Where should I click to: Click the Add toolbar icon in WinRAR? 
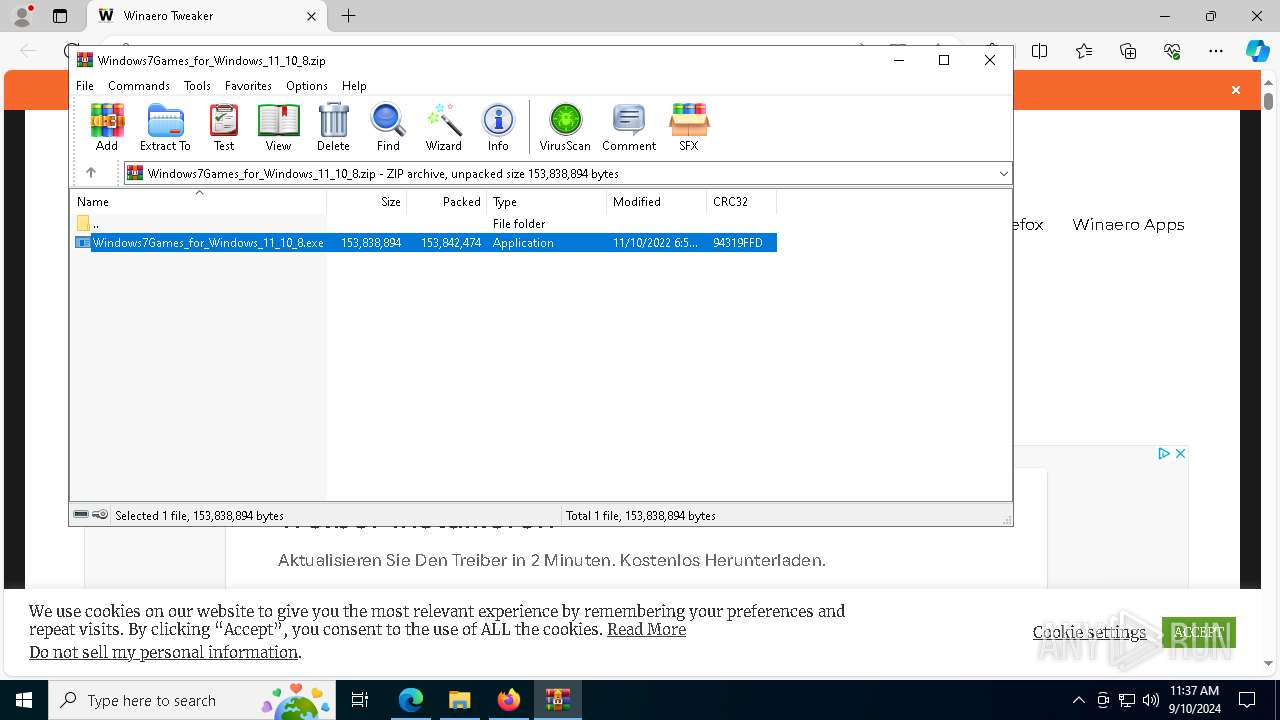[107, 127]
